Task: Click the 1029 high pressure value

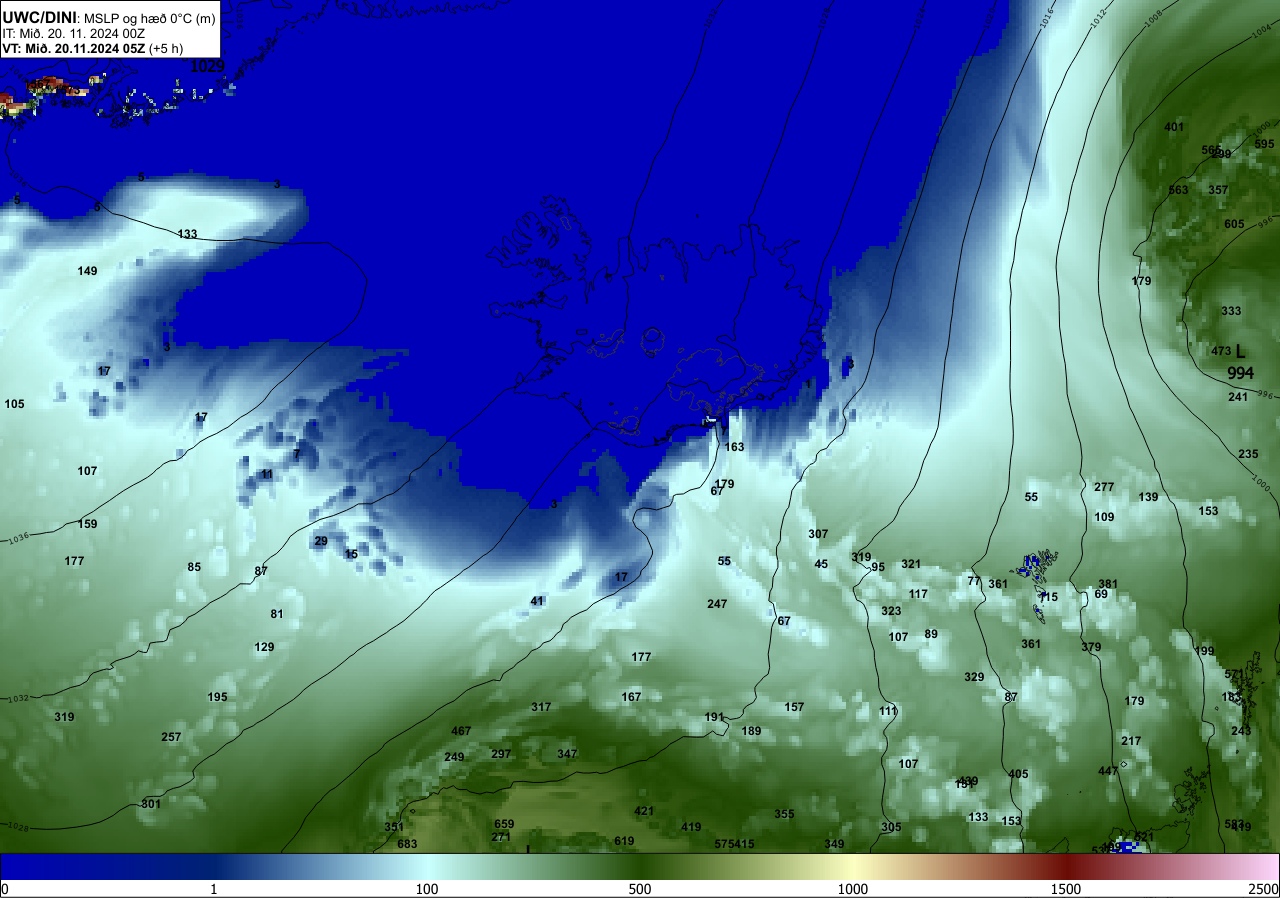Action: coord(208,66)
